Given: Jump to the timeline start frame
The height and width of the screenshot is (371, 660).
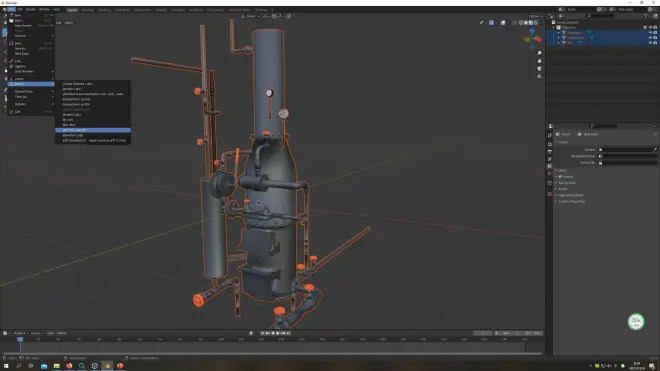Looking at the screenshot, I should pos(262,333).
